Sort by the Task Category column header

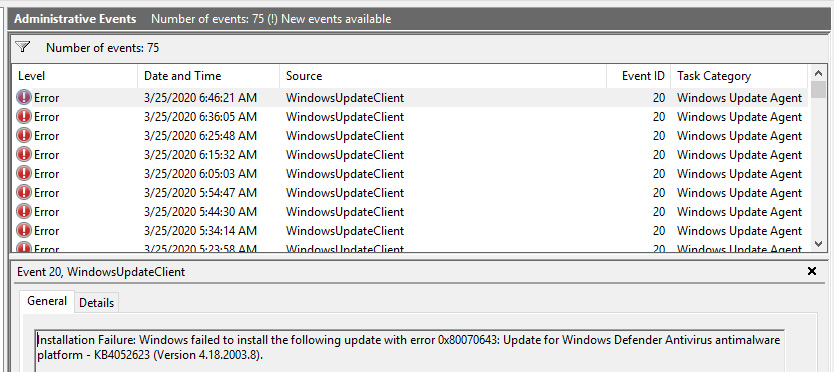739,76
